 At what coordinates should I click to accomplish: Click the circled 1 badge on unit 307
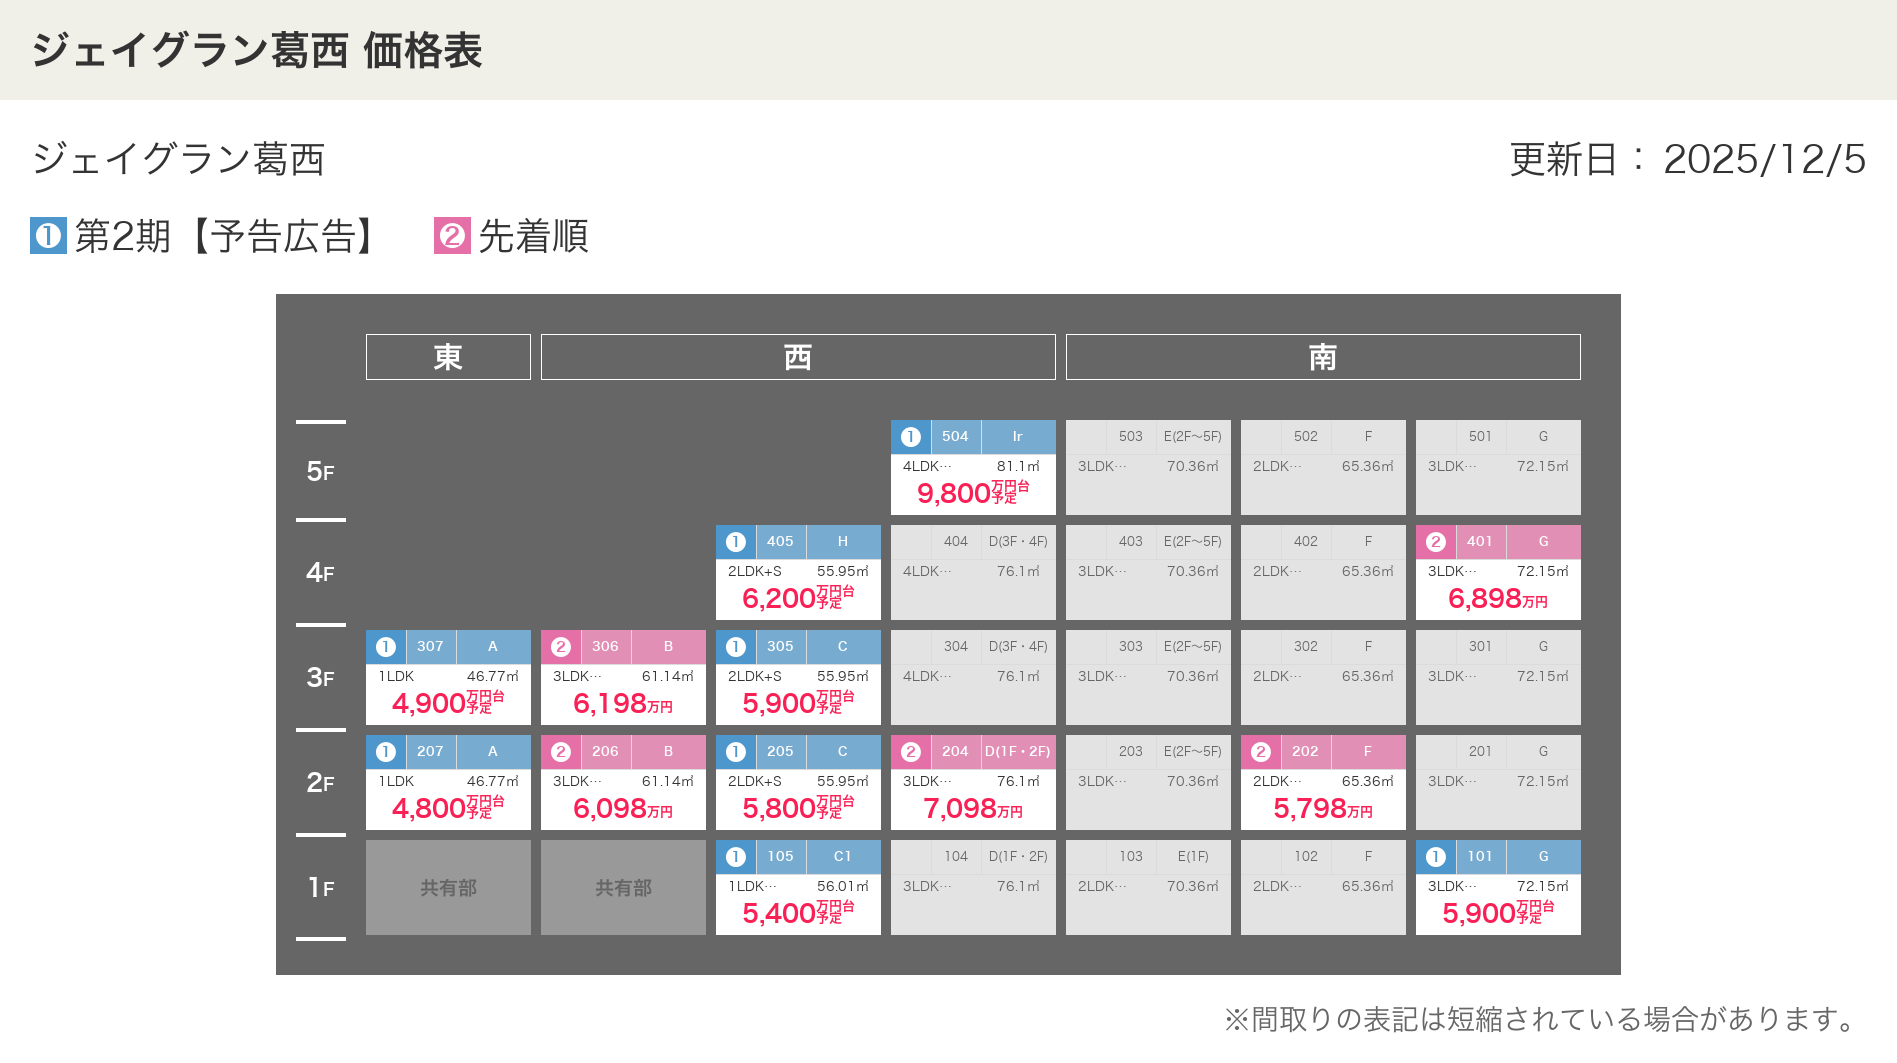[x=385, y=647]
